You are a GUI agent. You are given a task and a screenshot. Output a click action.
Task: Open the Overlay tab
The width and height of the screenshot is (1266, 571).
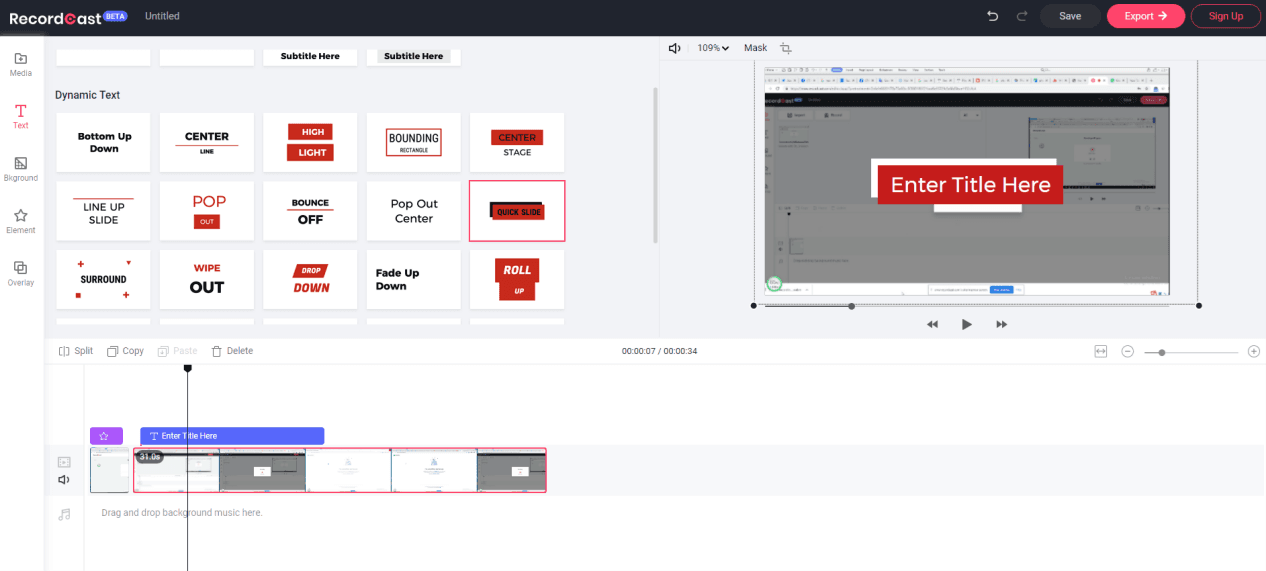(x=20, y=273)
